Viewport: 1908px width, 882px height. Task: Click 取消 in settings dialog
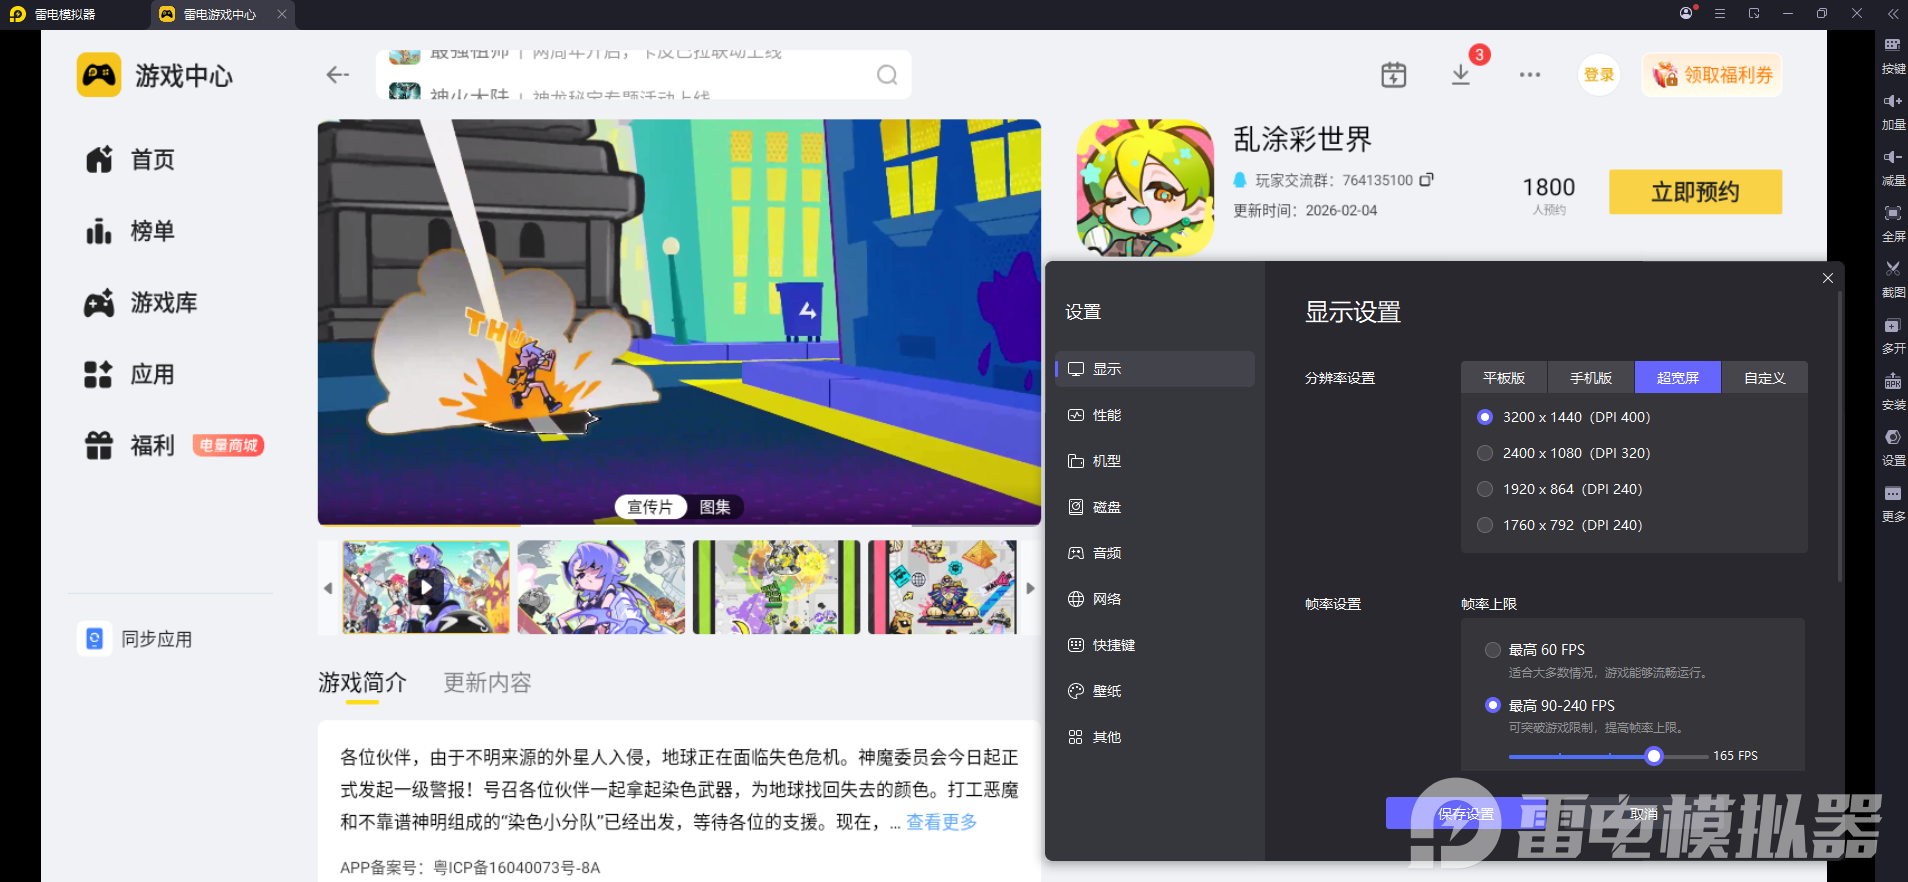[1643, 814]
